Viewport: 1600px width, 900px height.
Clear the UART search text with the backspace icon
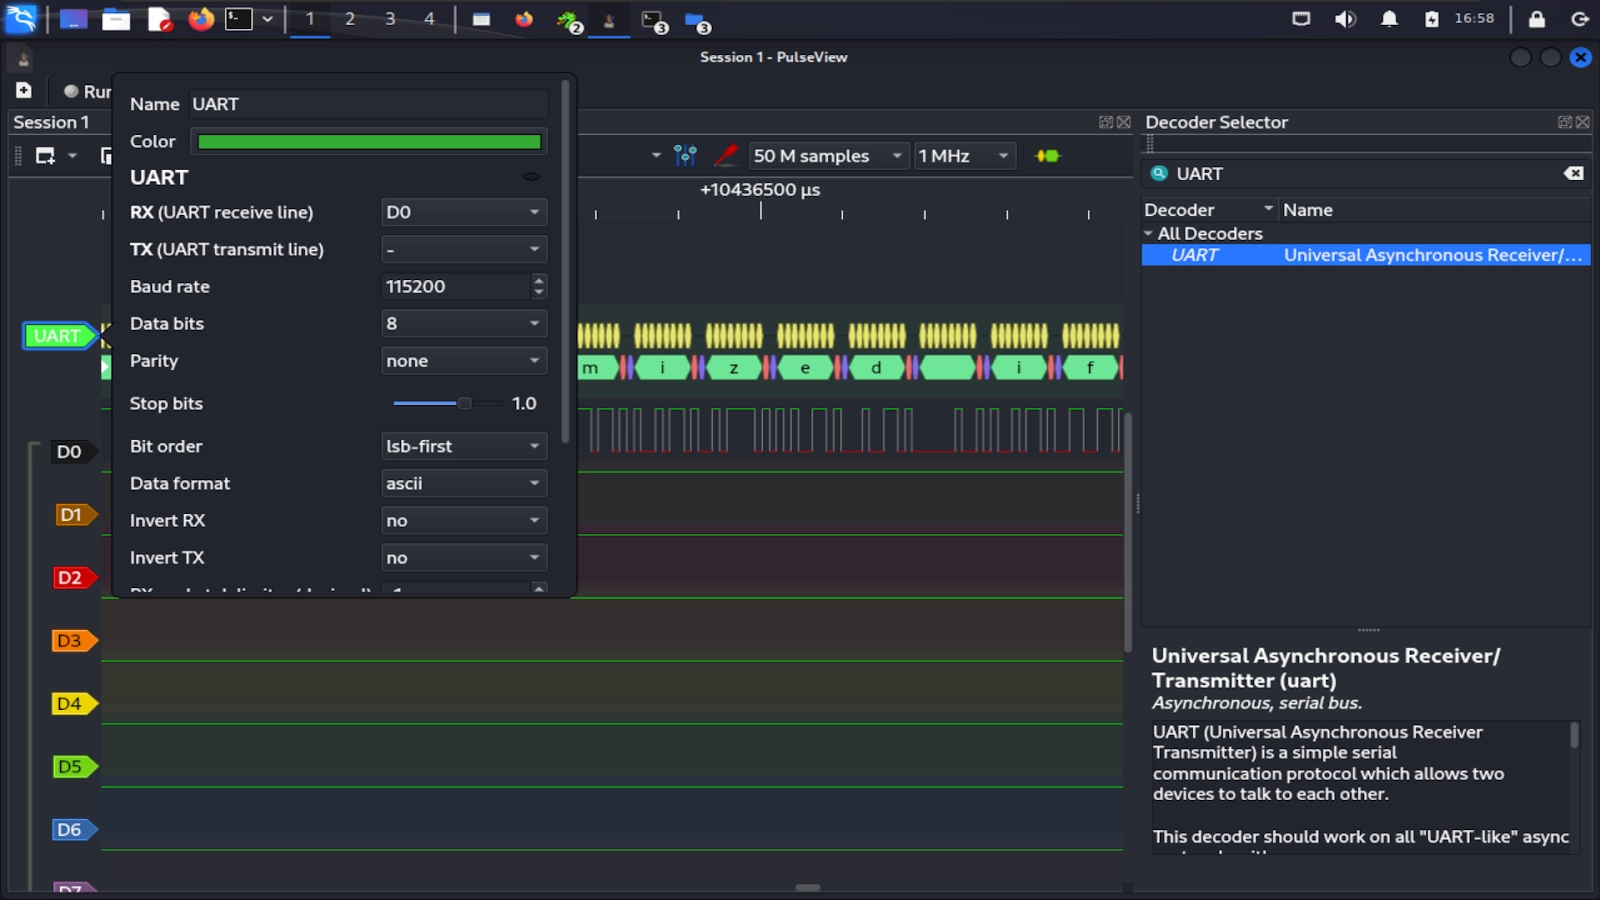[1574, 173]
